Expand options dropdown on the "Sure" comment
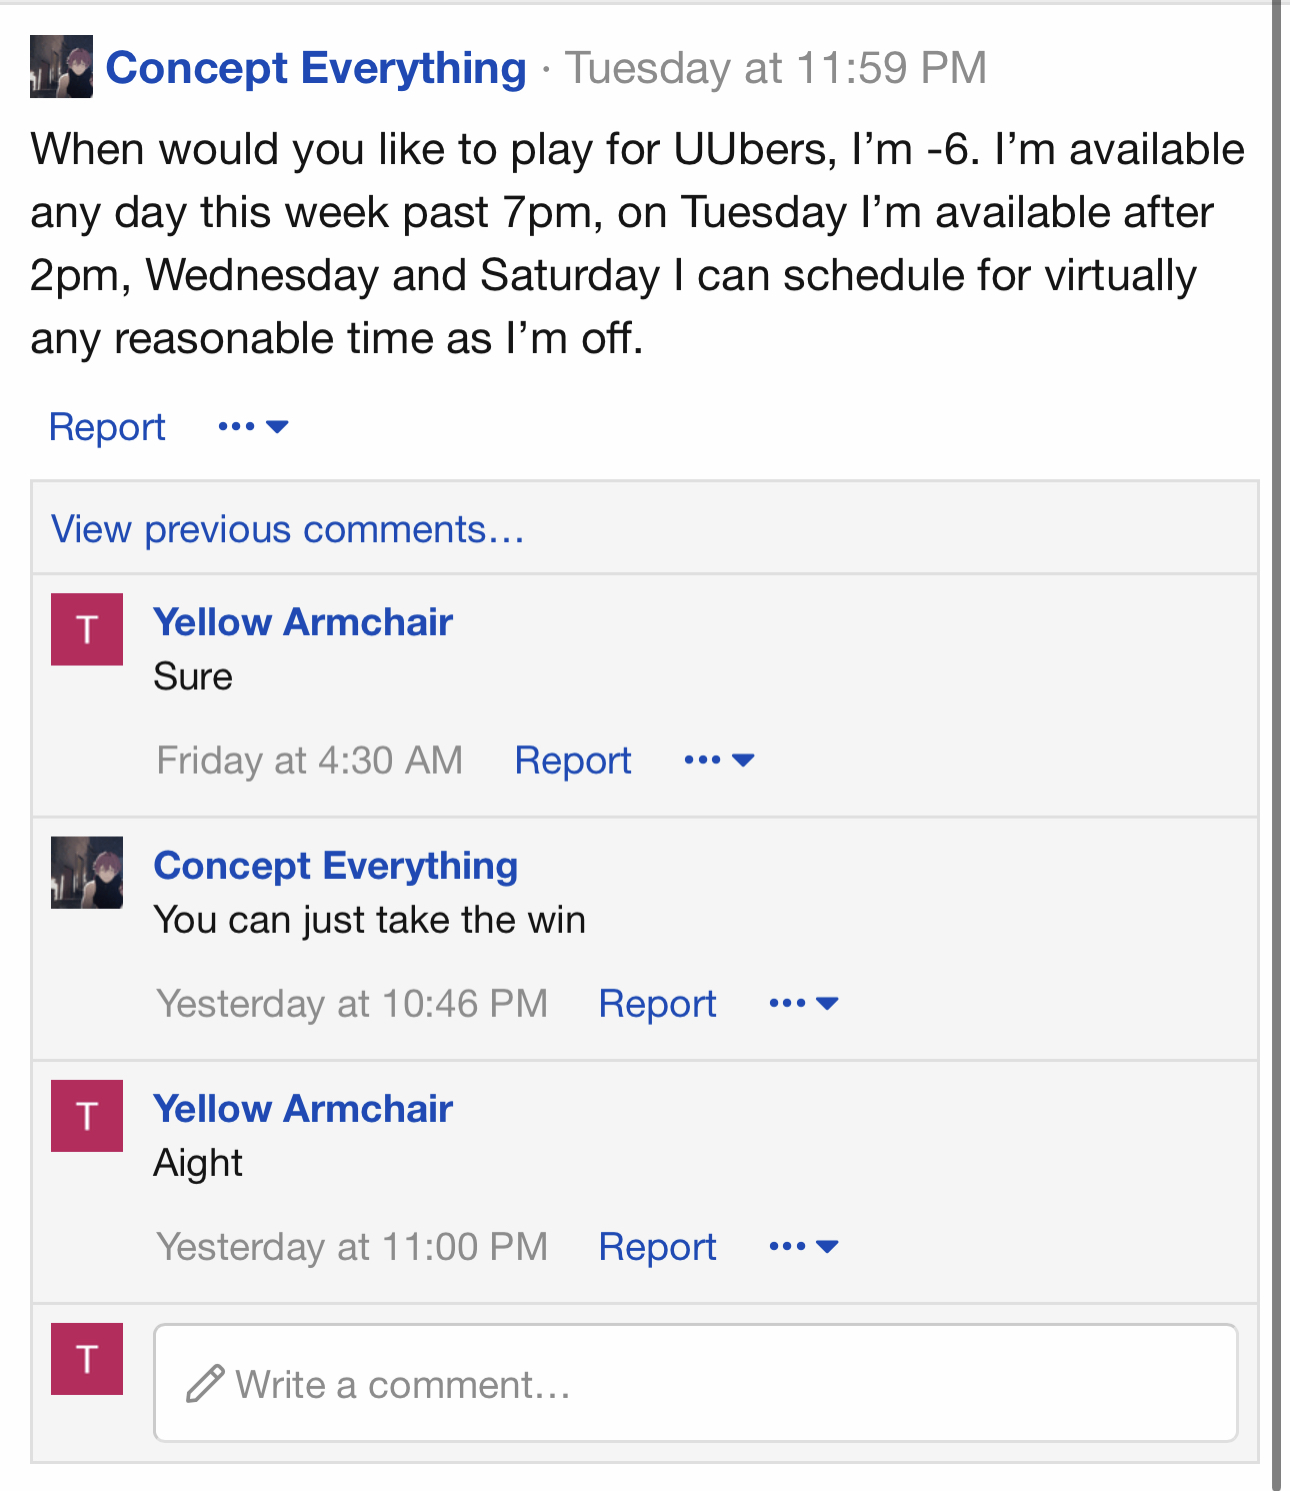1290x1491 pixels. (719, 761)
